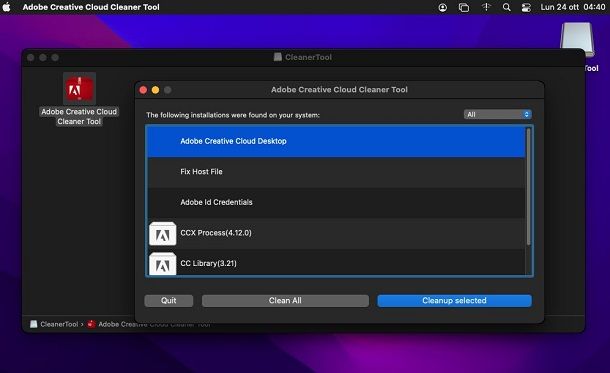Open the All filter dropdown
The image size is (610, 373).
(x=498, y=114)
